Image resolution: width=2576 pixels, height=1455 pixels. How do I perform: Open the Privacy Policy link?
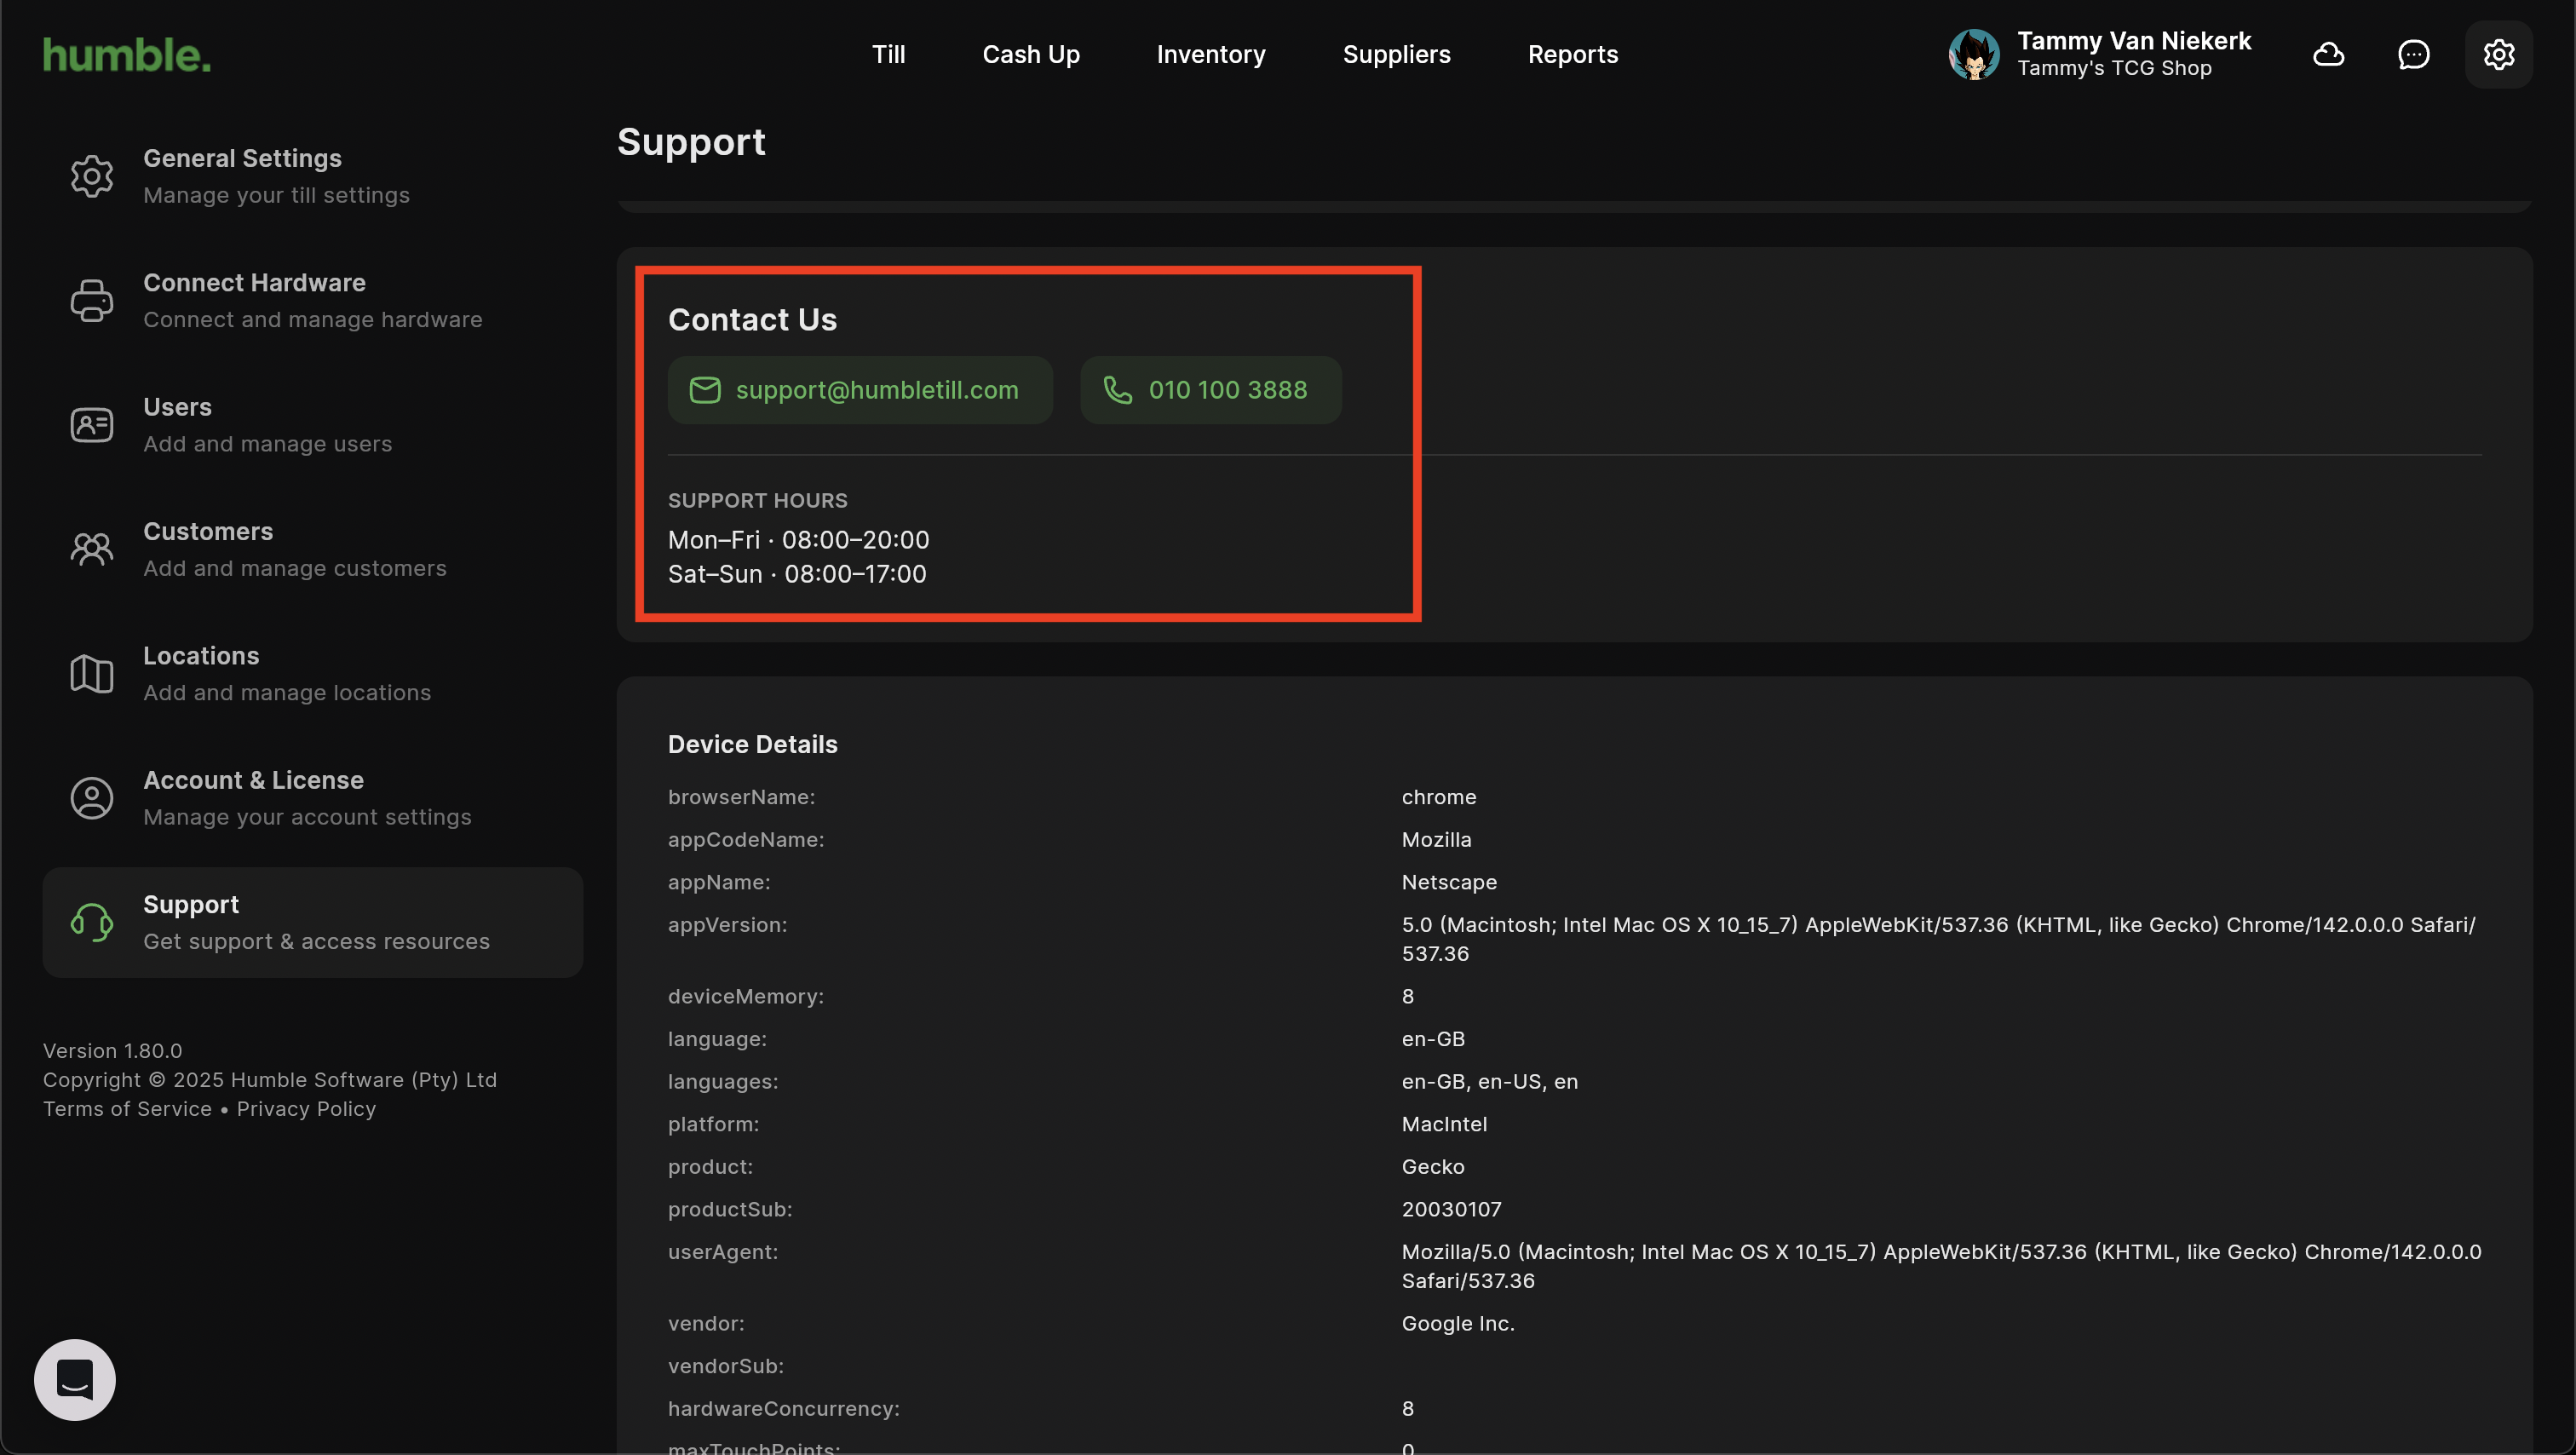[x=306, y=1109]
